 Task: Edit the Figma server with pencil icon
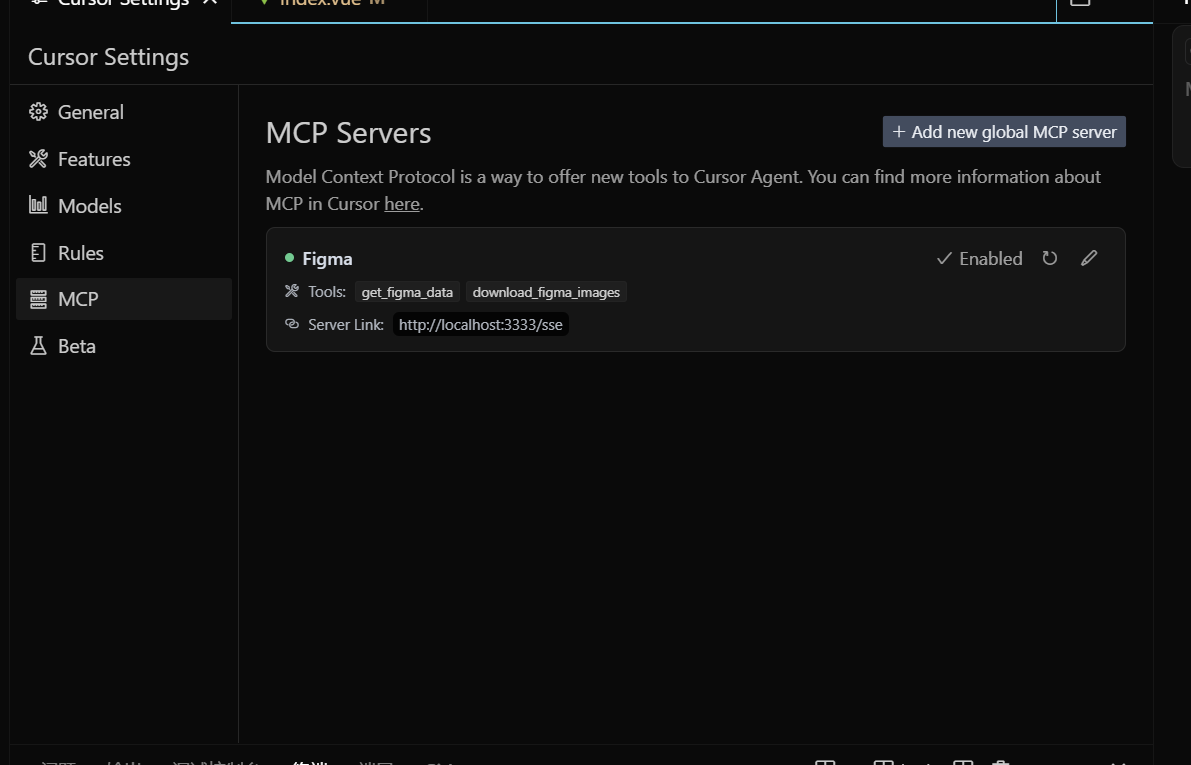1089,258
